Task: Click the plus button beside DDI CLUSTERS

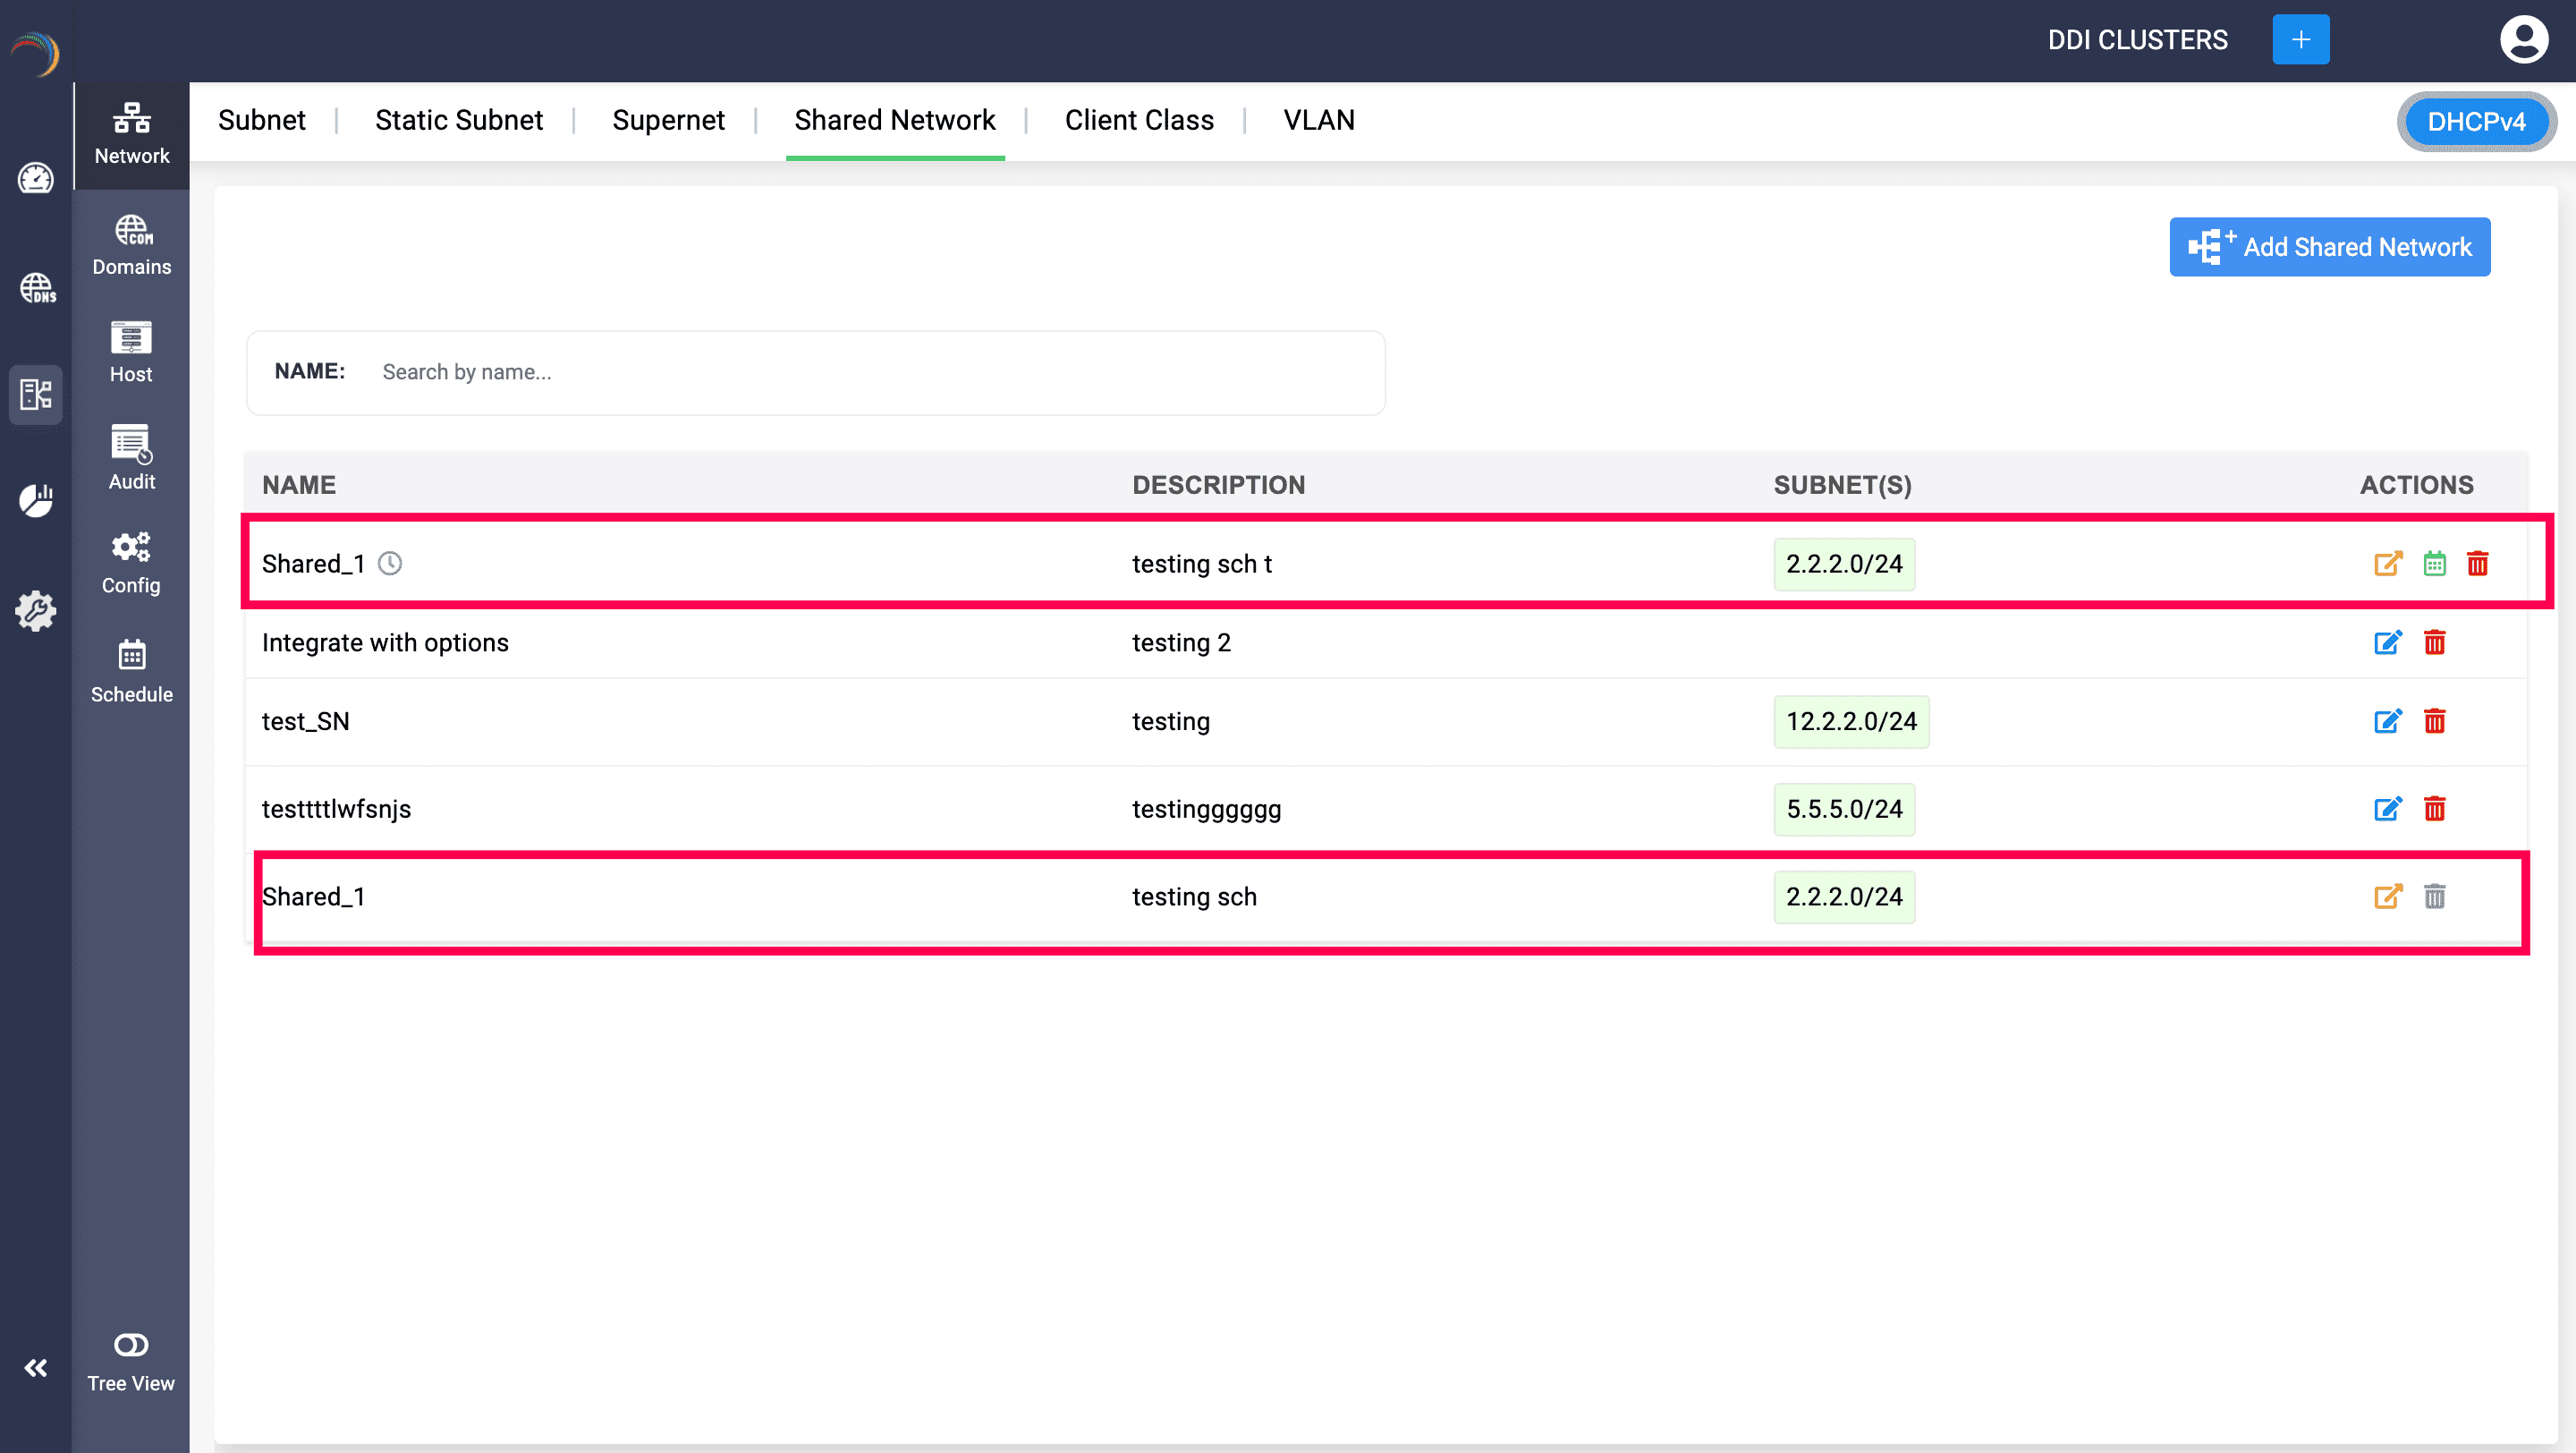Action: tap(2300, 40)
